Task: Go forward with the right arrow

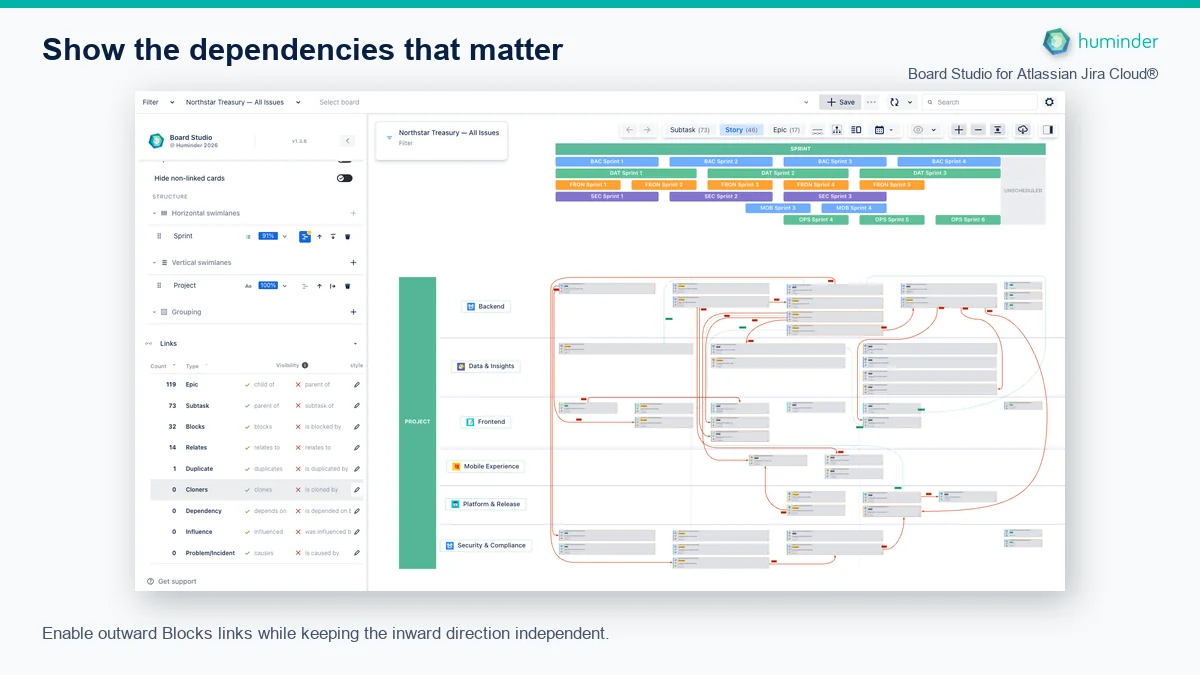Action: [647, 130]
